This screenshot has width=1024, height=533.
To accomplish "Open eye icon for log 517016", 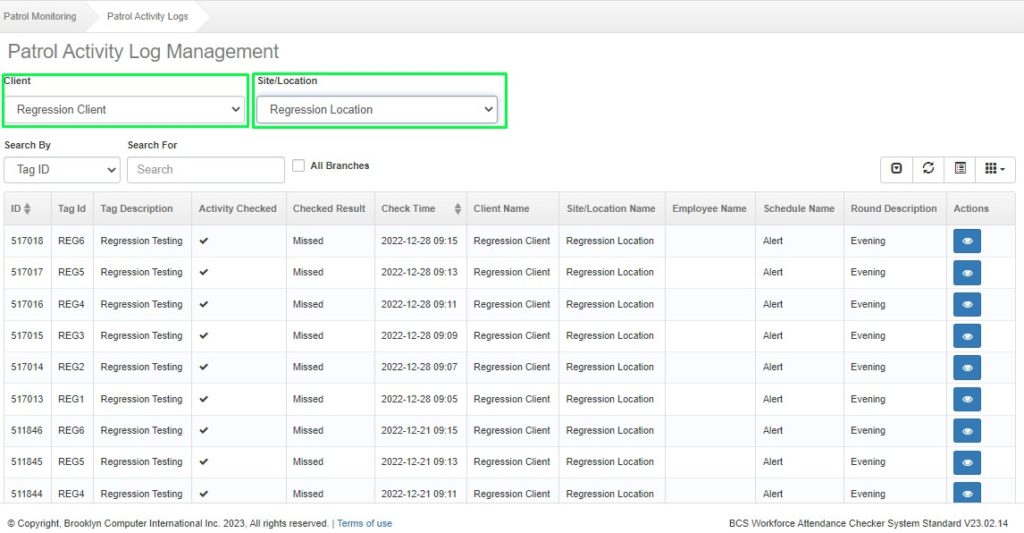I will point(967,304).
